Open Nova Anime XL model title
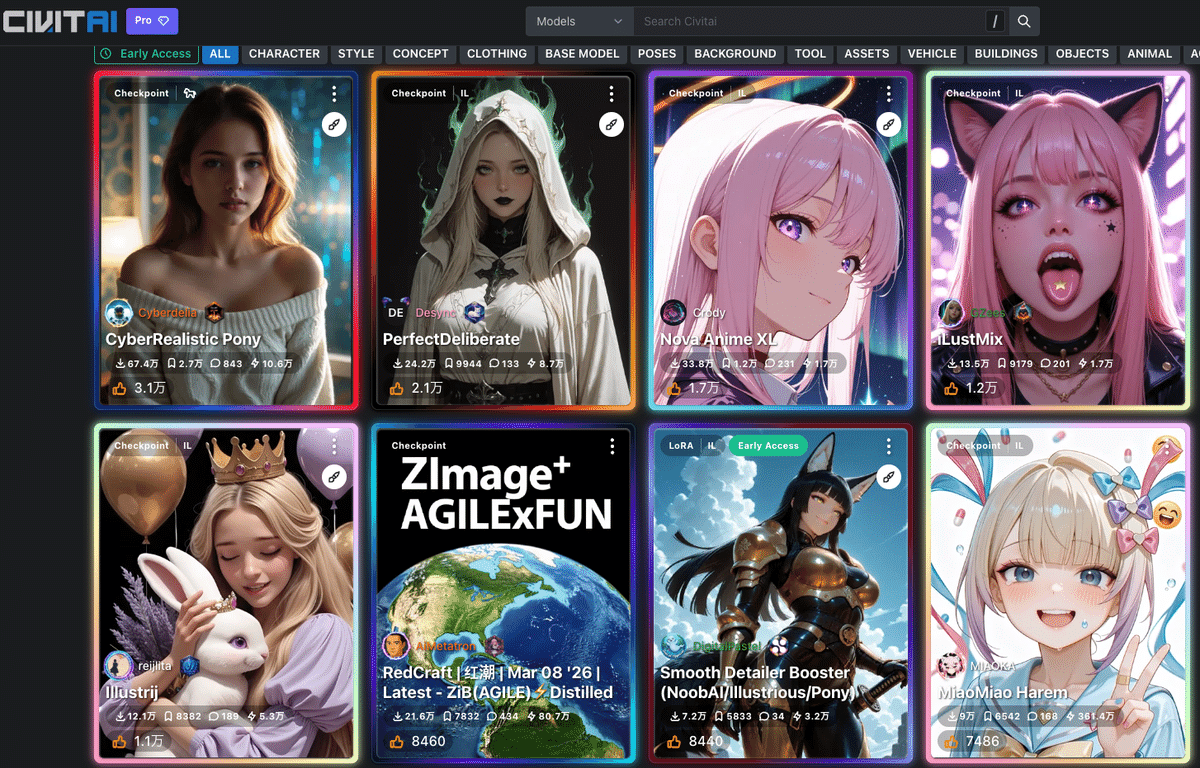Screen dimensions: 1200x768 pos(718,339)
